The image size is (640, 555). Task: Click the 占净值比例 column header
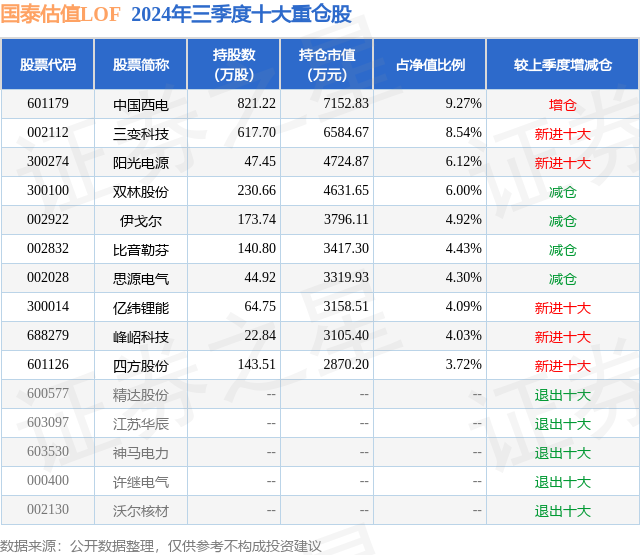[x=430, y=64]
